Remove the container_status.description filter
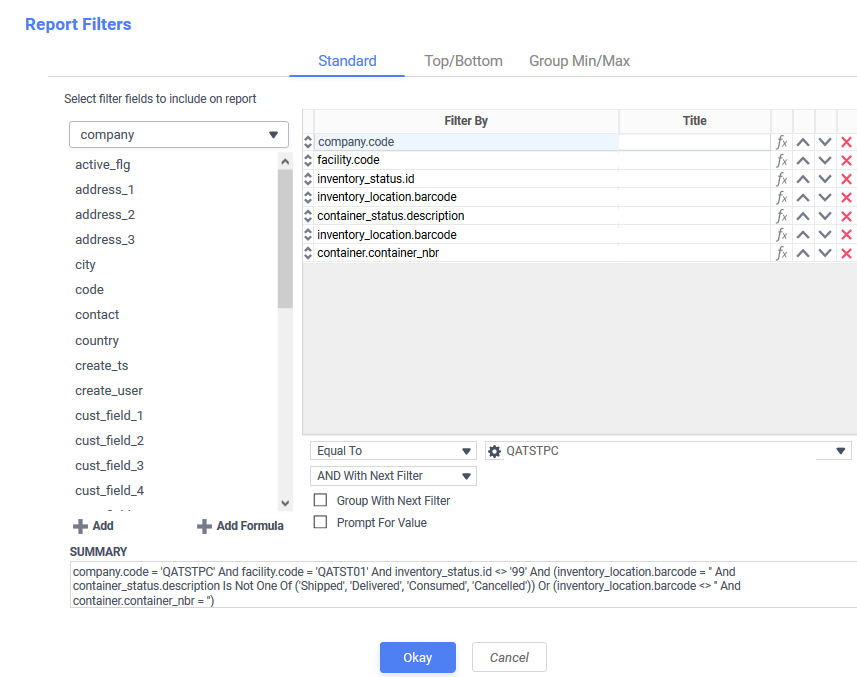Viewport: 857px width, 677px height. pyautogui.click(x=846, y=215)
